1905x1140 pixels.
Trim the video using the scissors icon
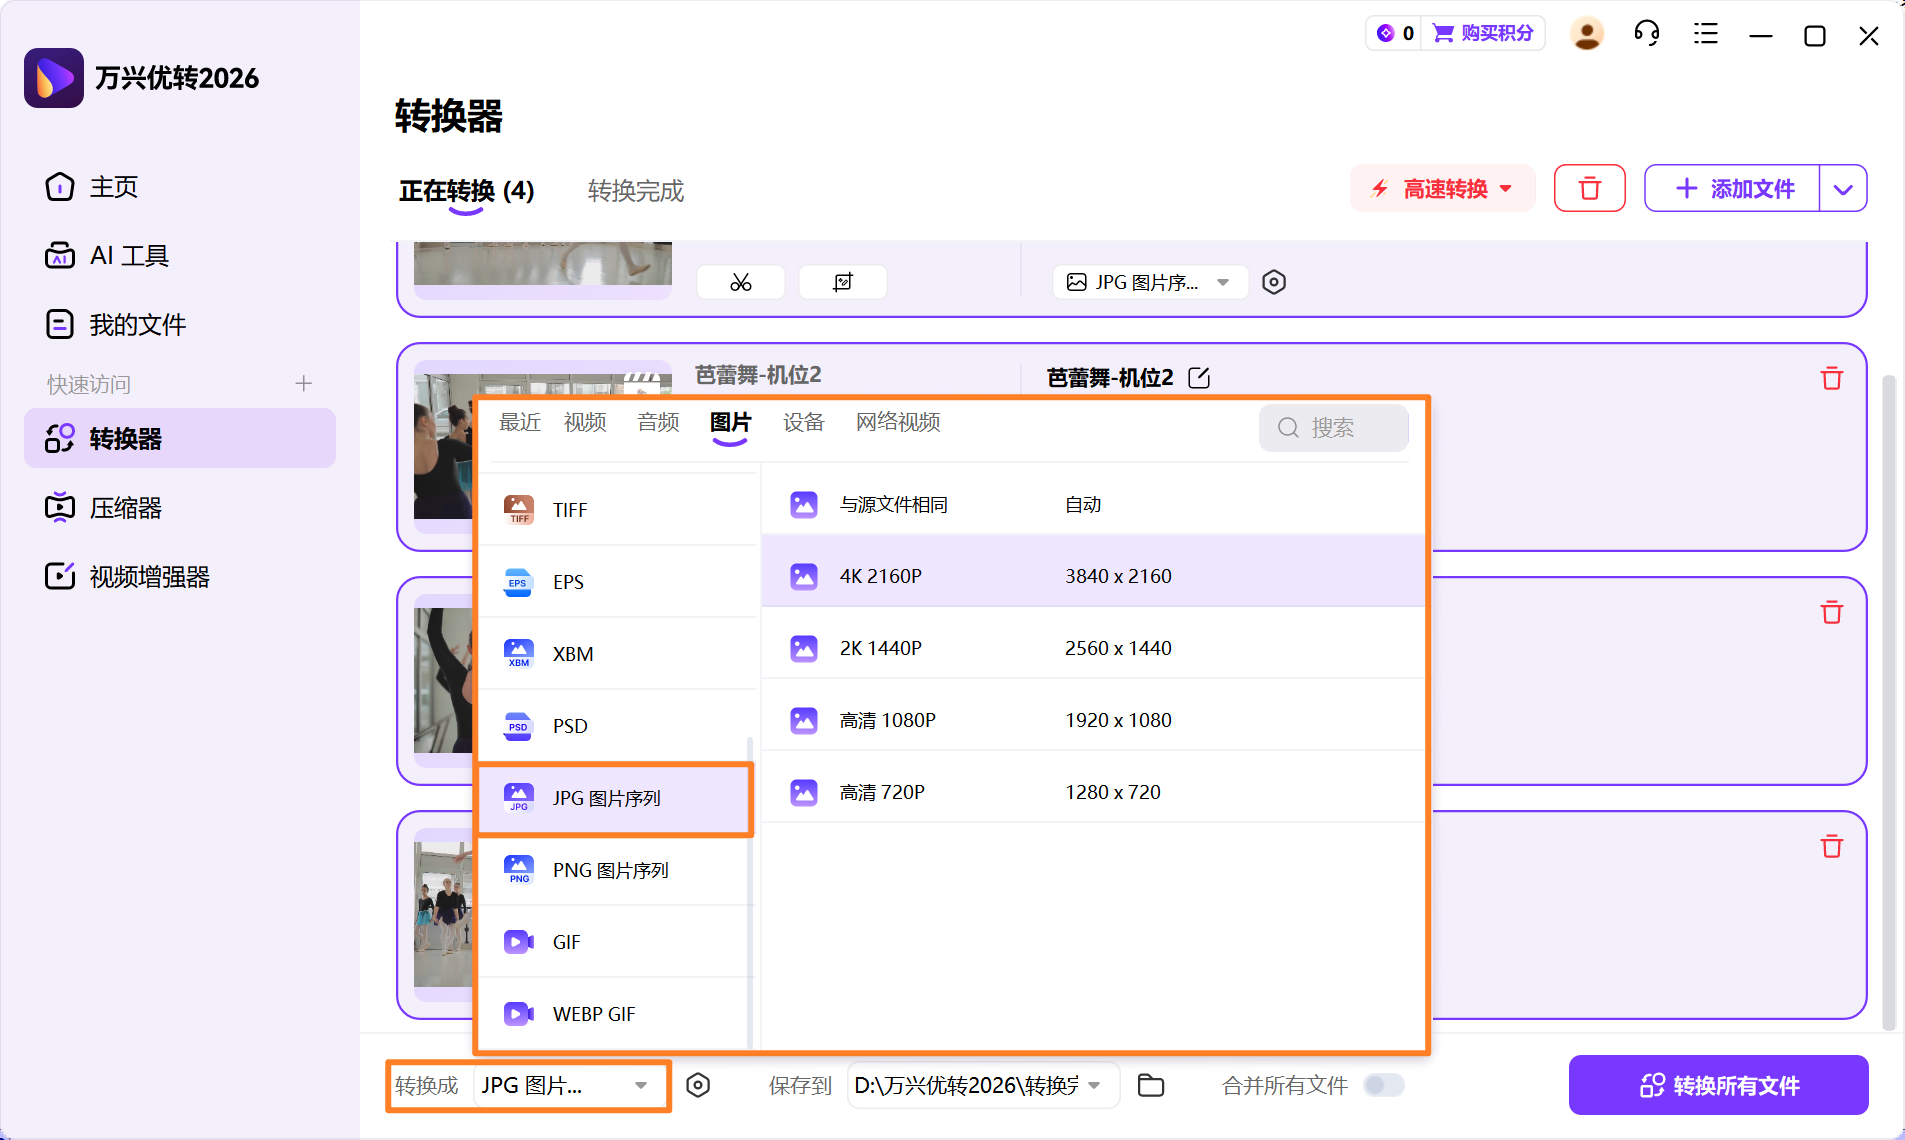tap(740, 281)
